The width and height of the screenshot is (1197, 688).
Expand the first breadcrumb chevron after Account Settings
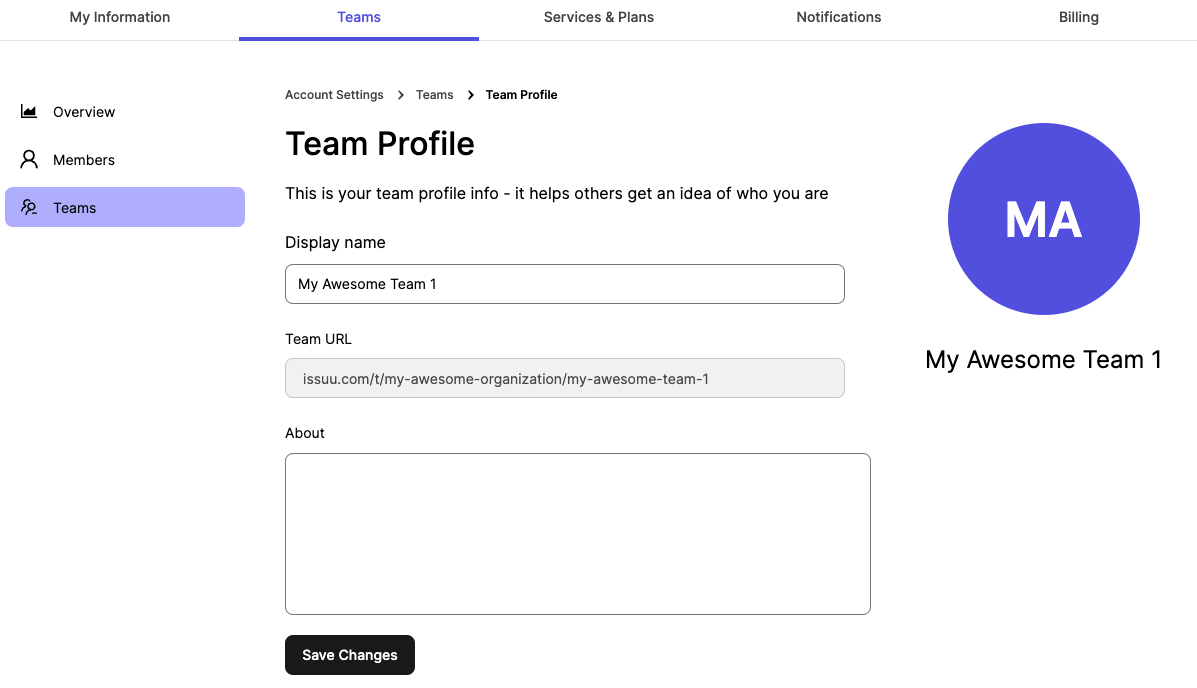point(399,94)
